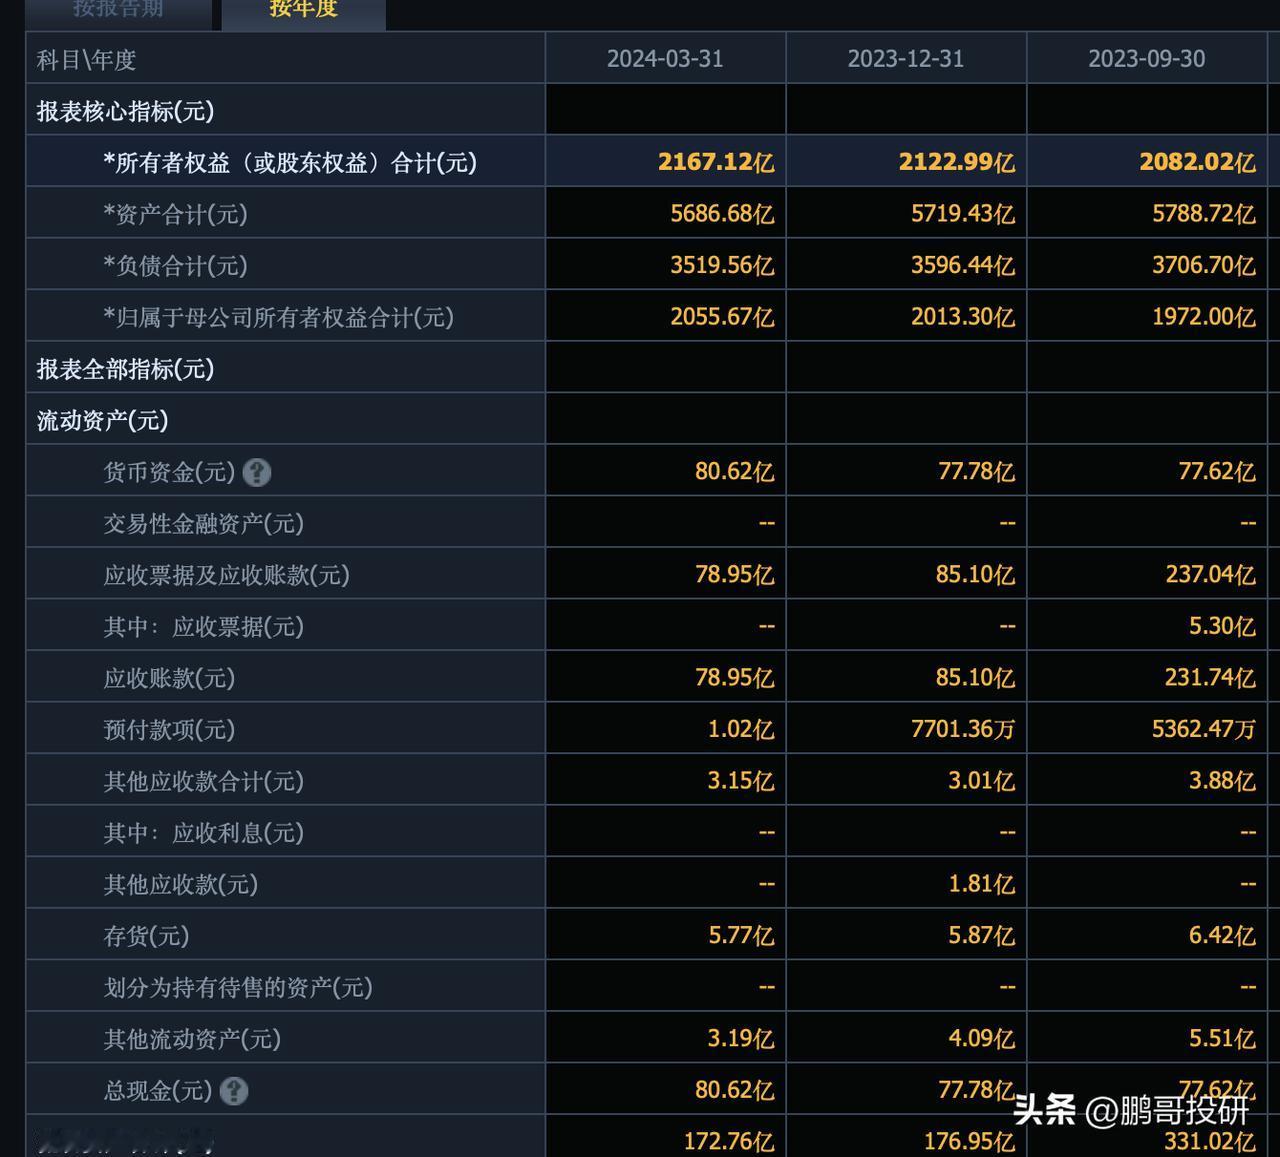1280x1157 pixels.
Task: Select the 交易性金融资产(元) row label
Action: click(203, 523)
